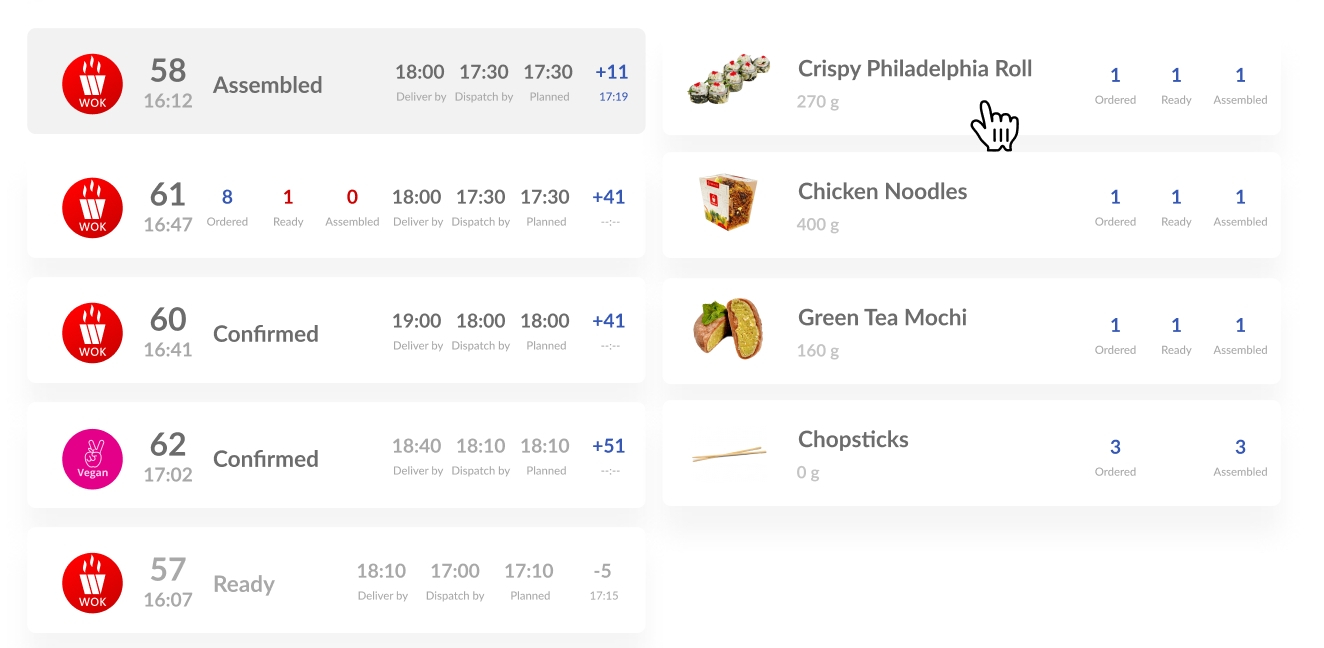This screenshot has height=648, width=1324.
Task: Click the WOK logo on order 58
Action: pos(92,84)
